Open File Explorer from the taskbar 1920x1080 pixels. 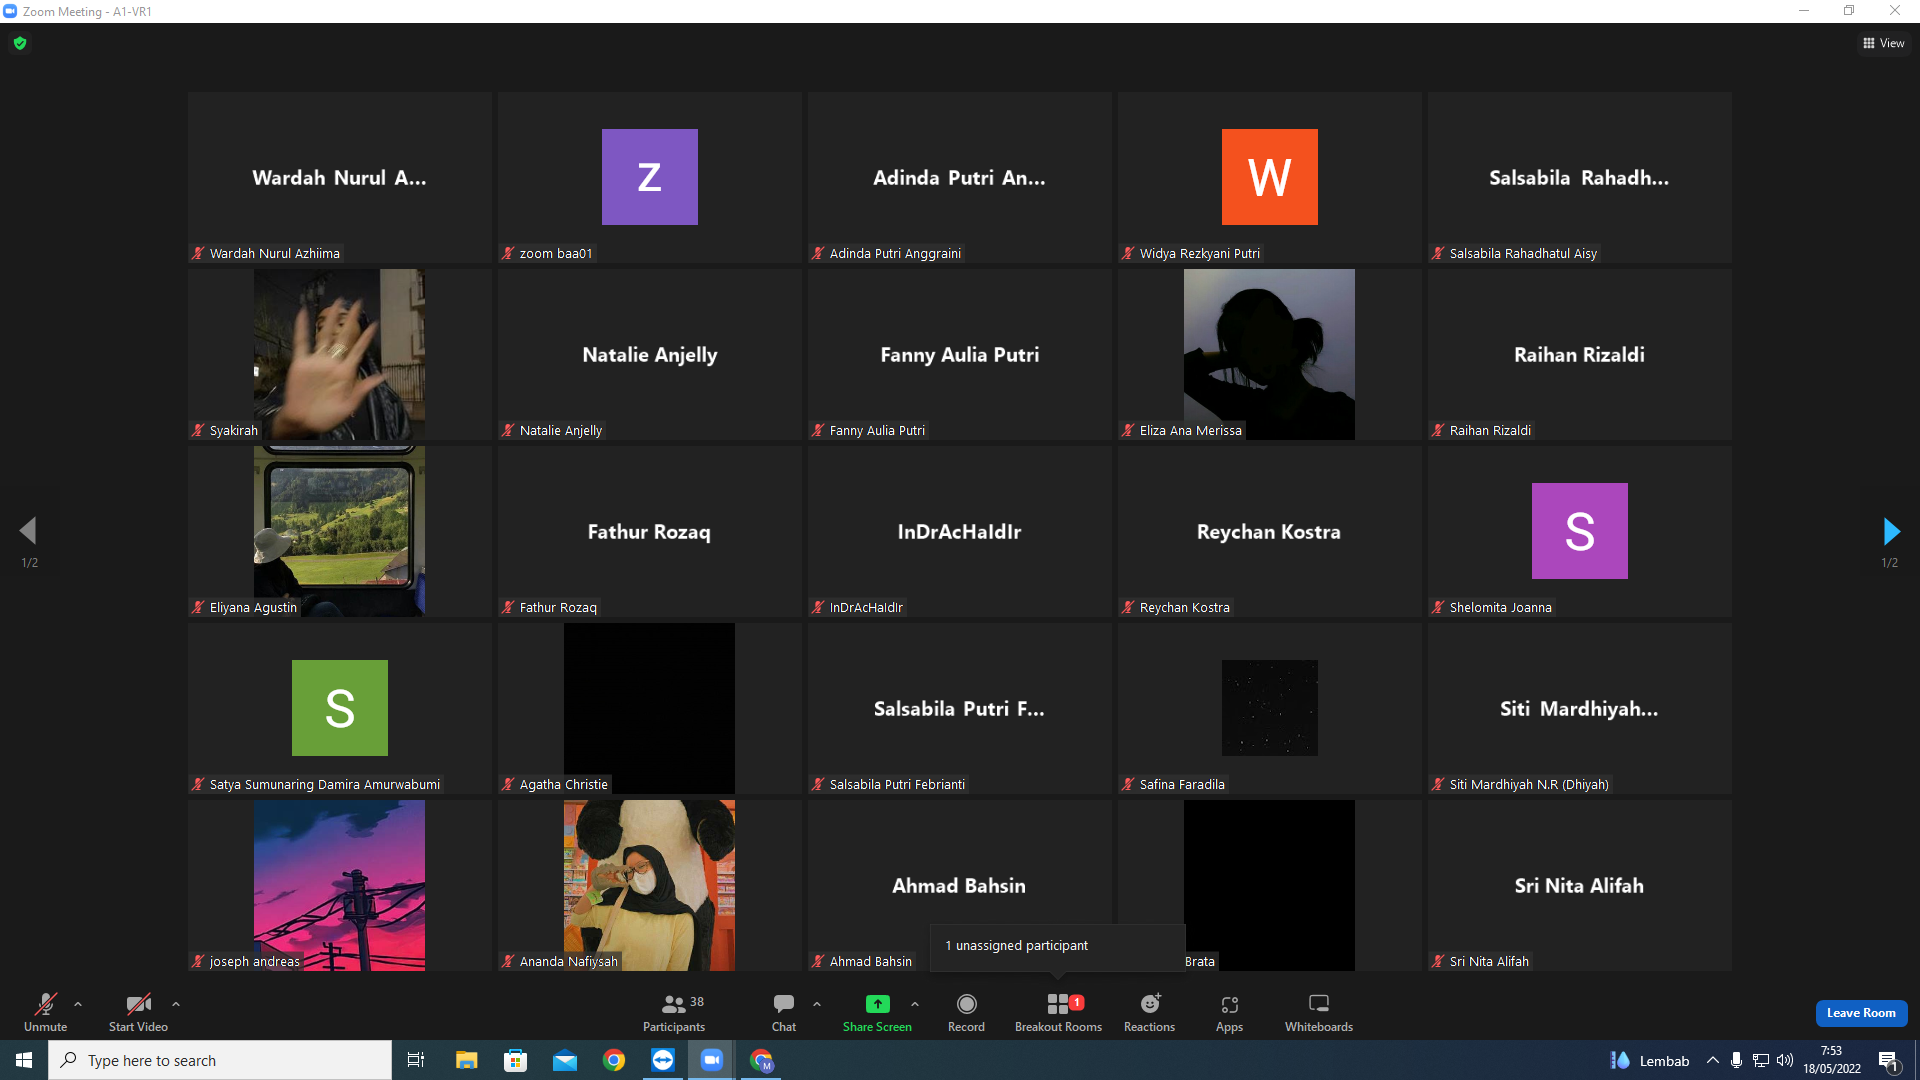466,1060
